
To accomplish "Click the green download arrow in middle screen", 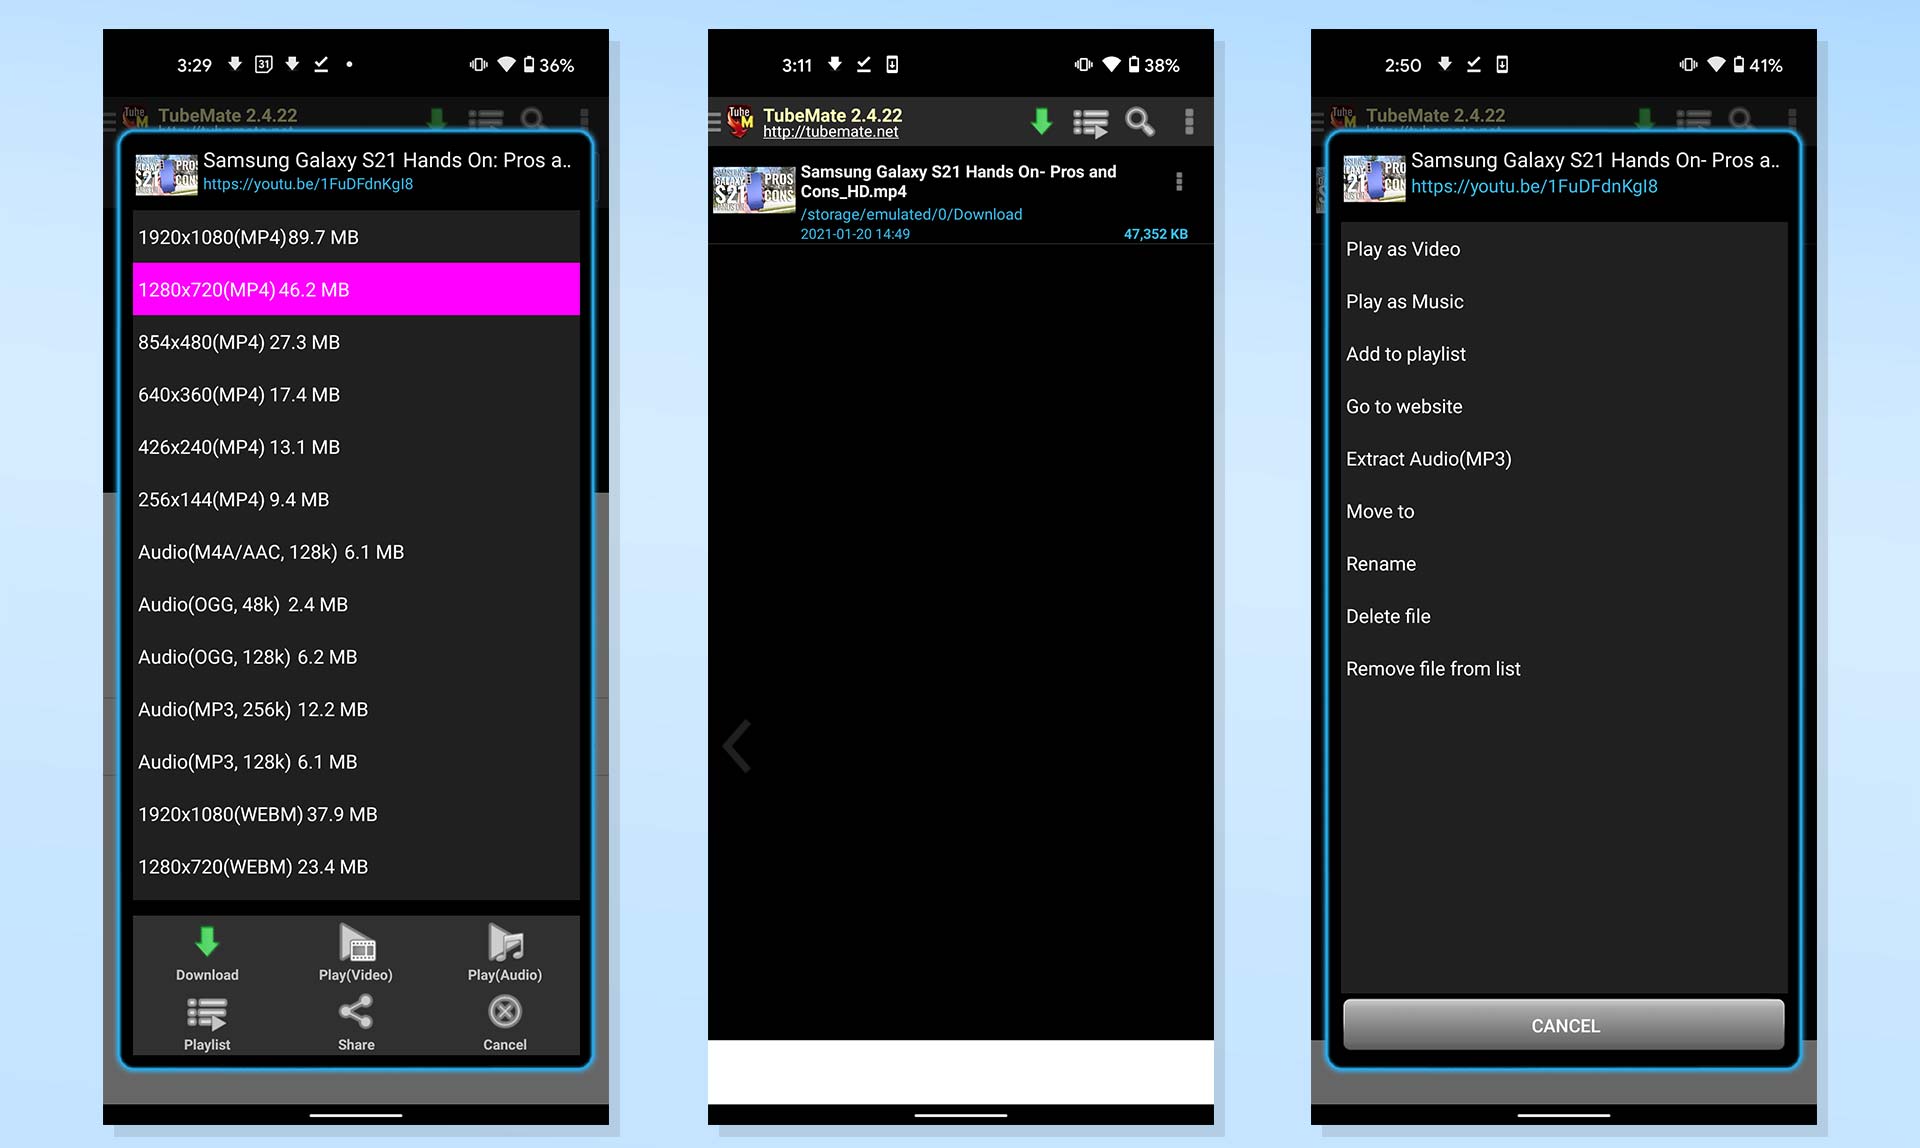I will click(1041, 123).
